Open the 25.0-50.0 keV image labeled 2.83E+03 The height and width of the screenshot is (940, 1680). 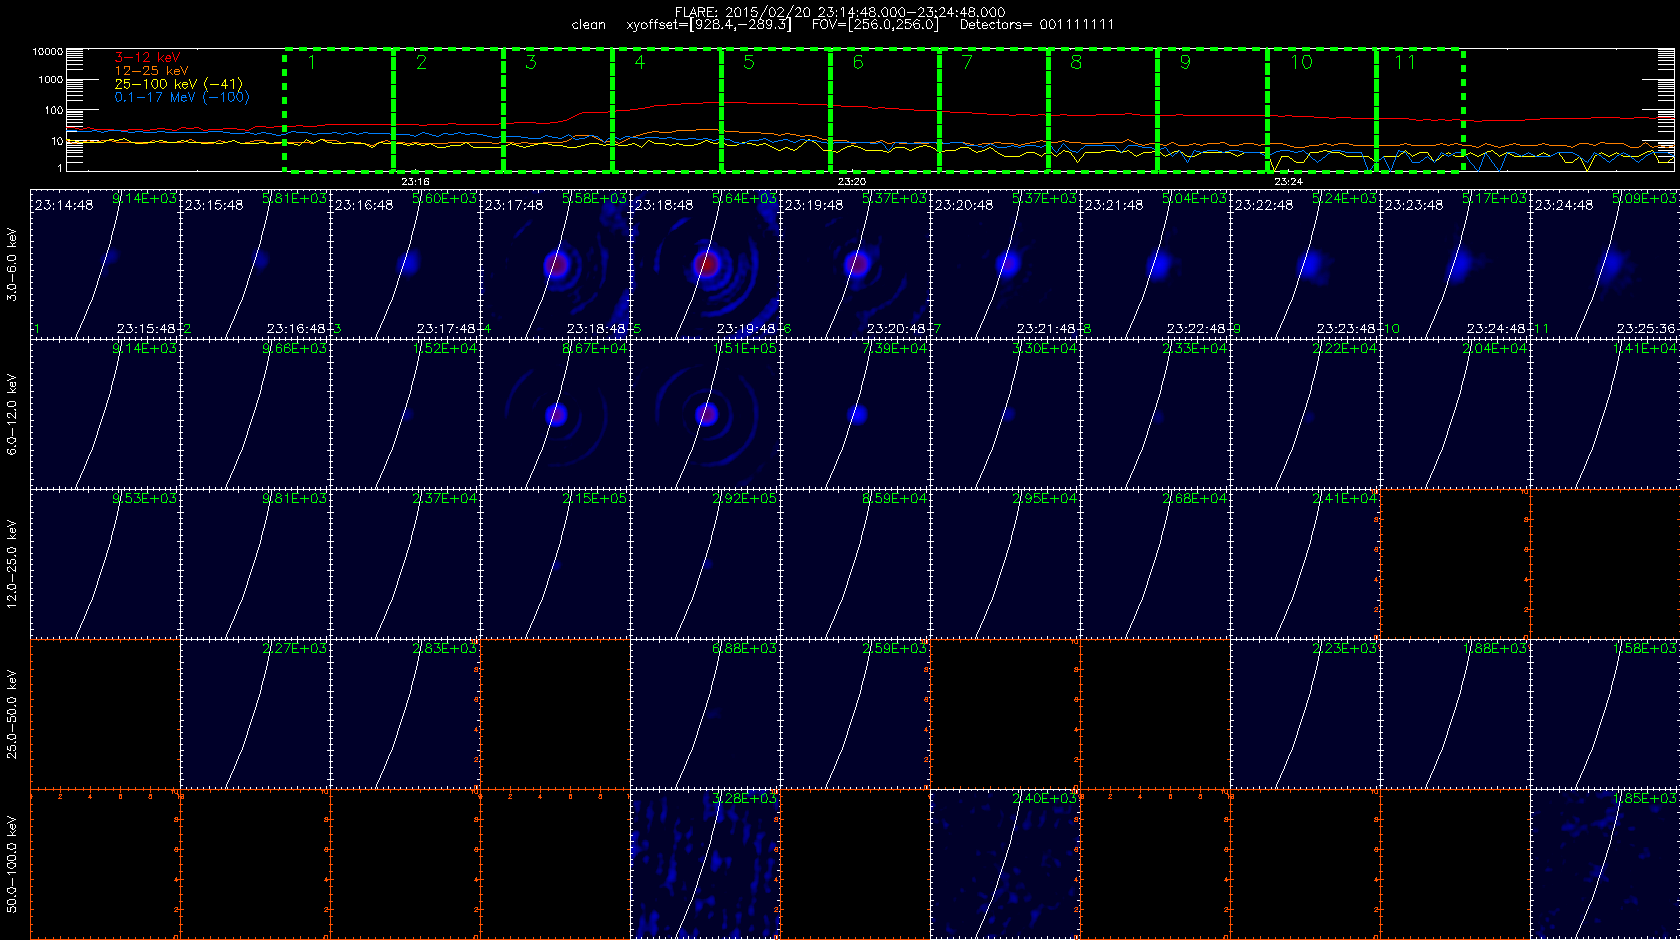[405, 714]
